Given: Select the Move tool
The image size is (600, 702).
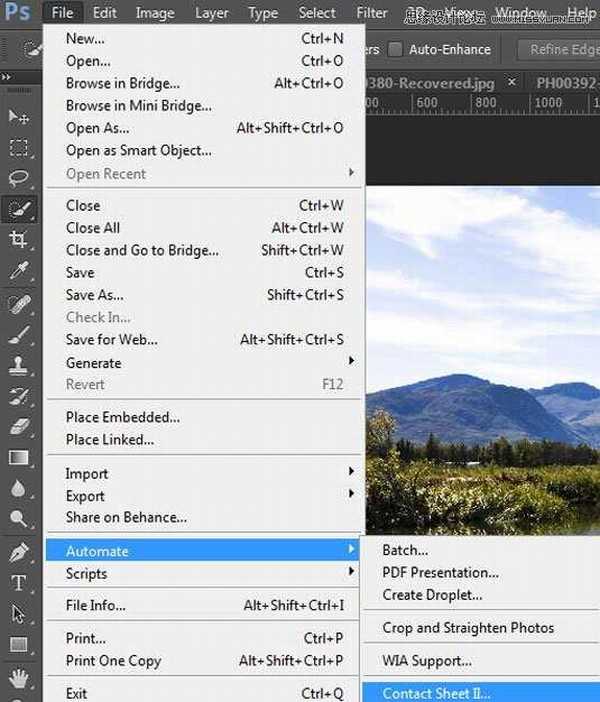Looking at the screenshot, I should (19, 117).
